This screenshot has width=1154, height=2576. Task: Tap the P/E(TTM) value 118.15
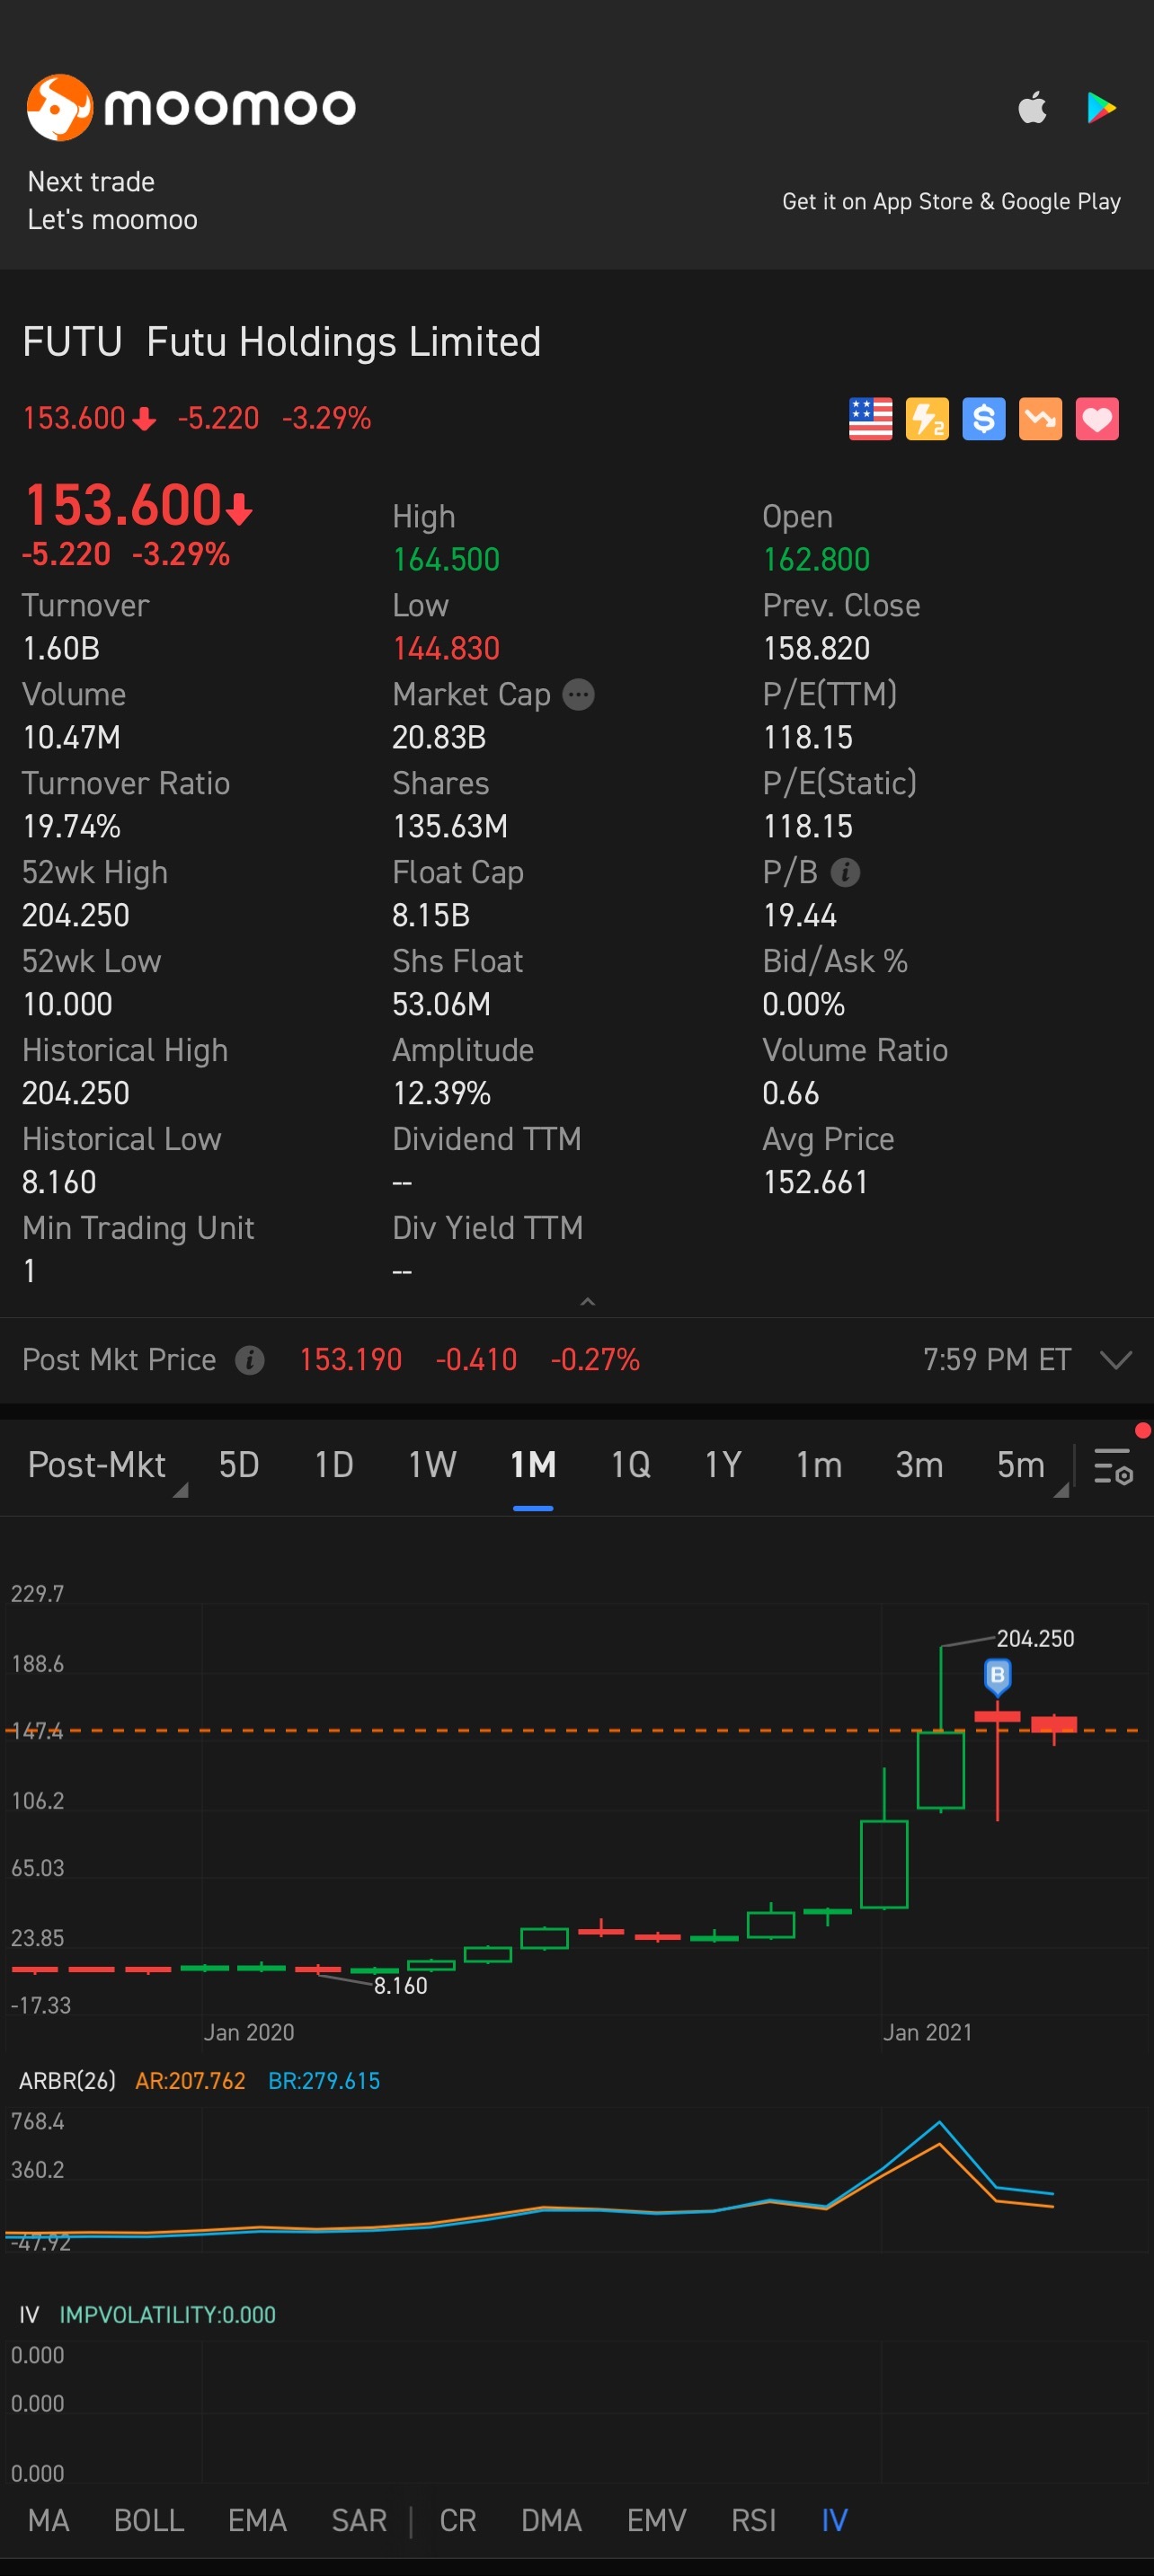tap(808, 737)
